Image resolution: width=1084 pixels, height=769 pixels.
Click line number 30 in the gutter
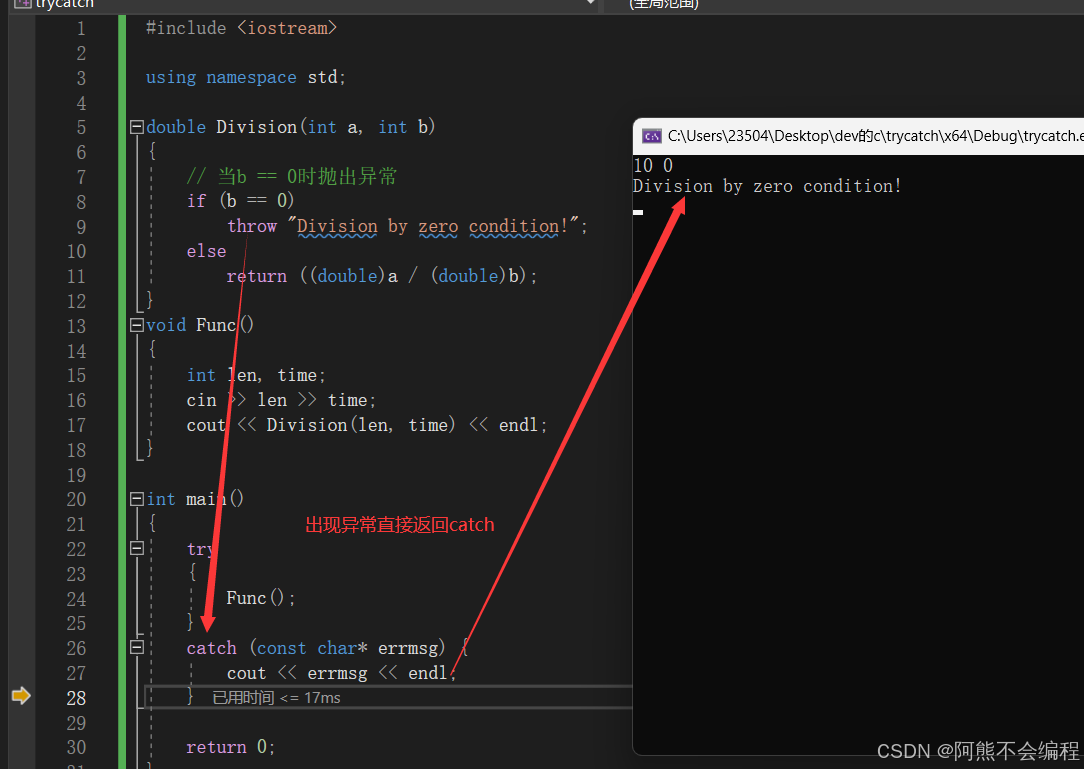[76, 747]
